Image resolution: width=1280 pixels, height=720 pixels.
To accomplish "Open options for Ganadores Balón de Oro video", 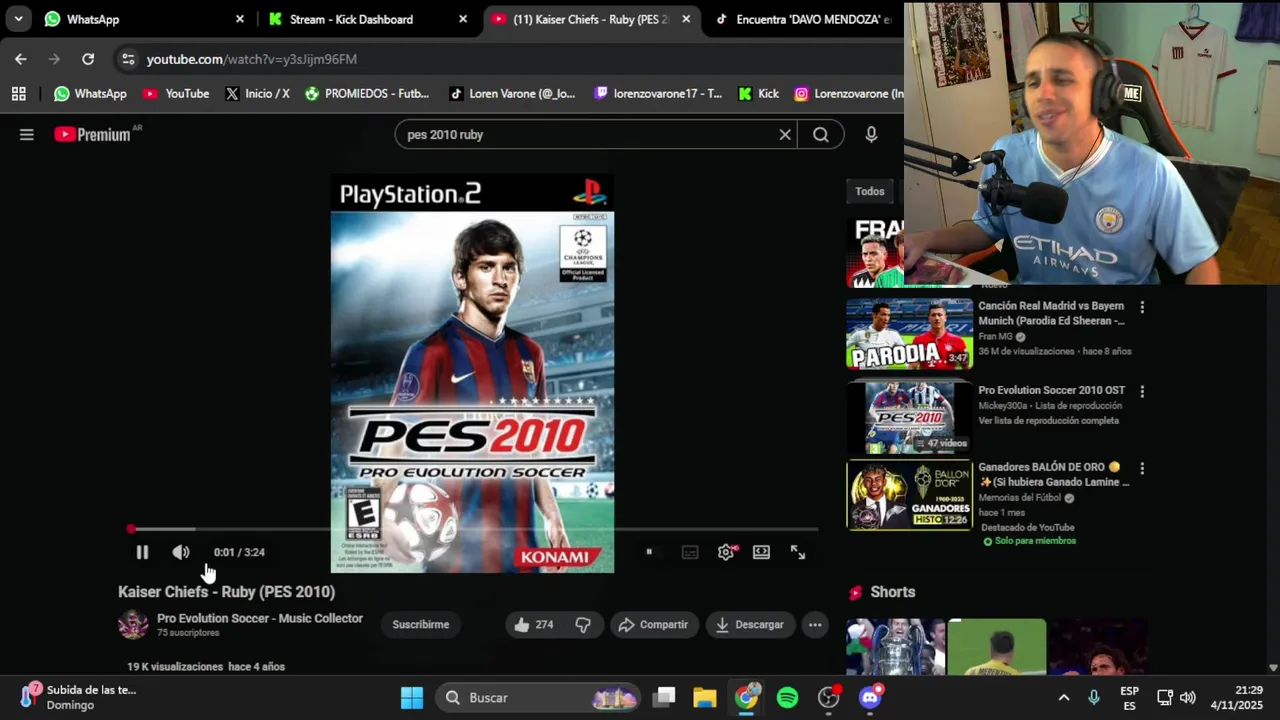I will click(1142, 468).
